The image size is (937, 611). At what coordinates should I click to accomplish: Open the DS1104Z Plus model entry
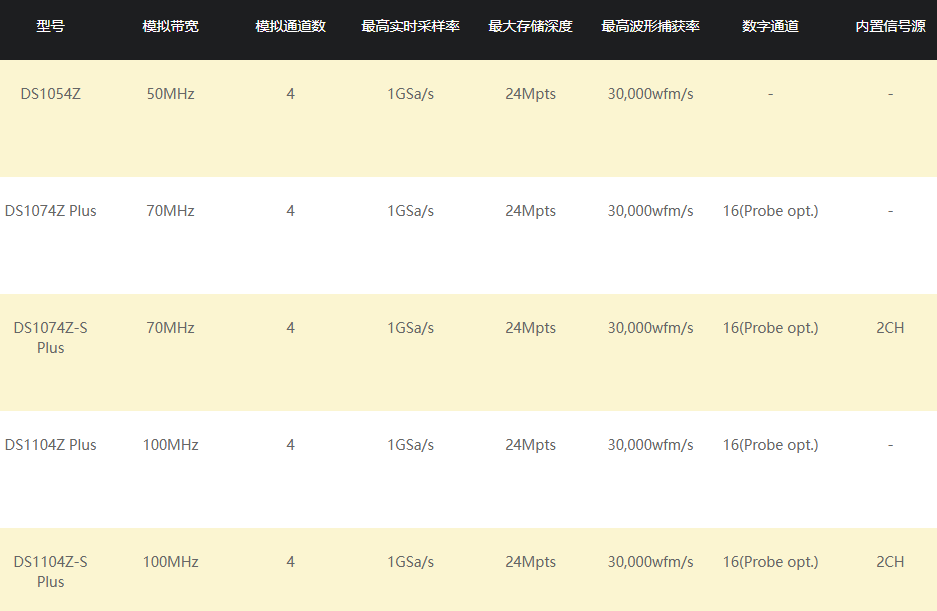click(x=50, y=445)
